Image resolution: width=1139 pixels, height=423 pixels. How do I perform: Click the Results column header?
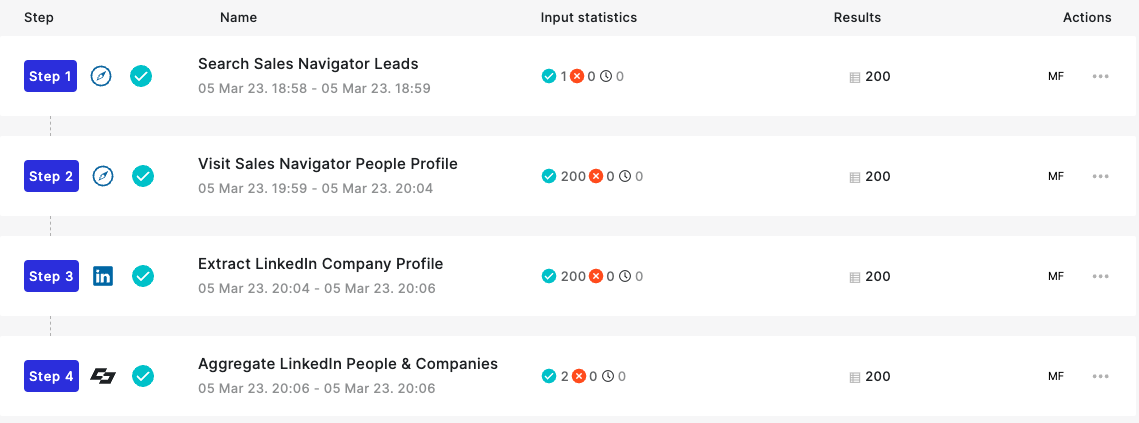coord(857,17)
